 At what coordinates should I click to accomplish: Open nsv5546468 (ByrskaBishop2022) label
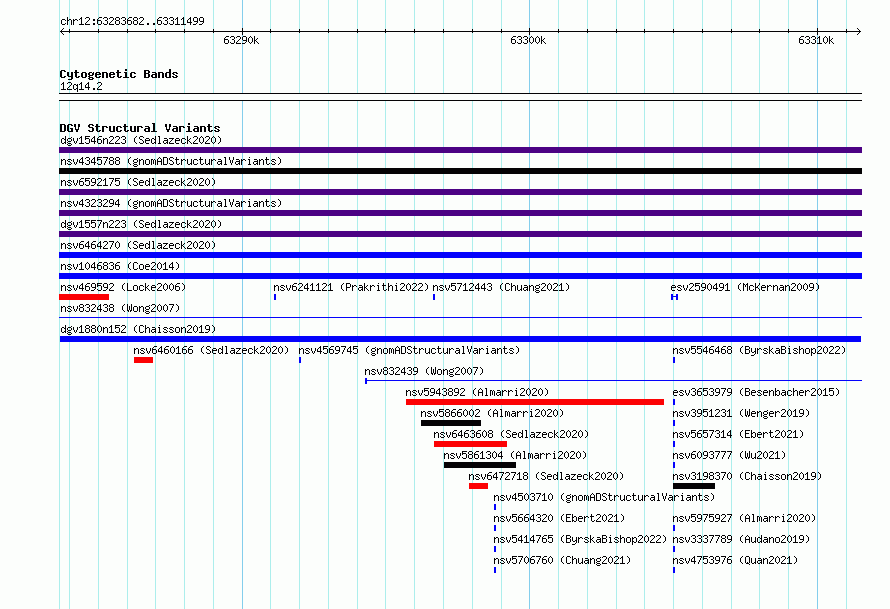pos(759,350)
